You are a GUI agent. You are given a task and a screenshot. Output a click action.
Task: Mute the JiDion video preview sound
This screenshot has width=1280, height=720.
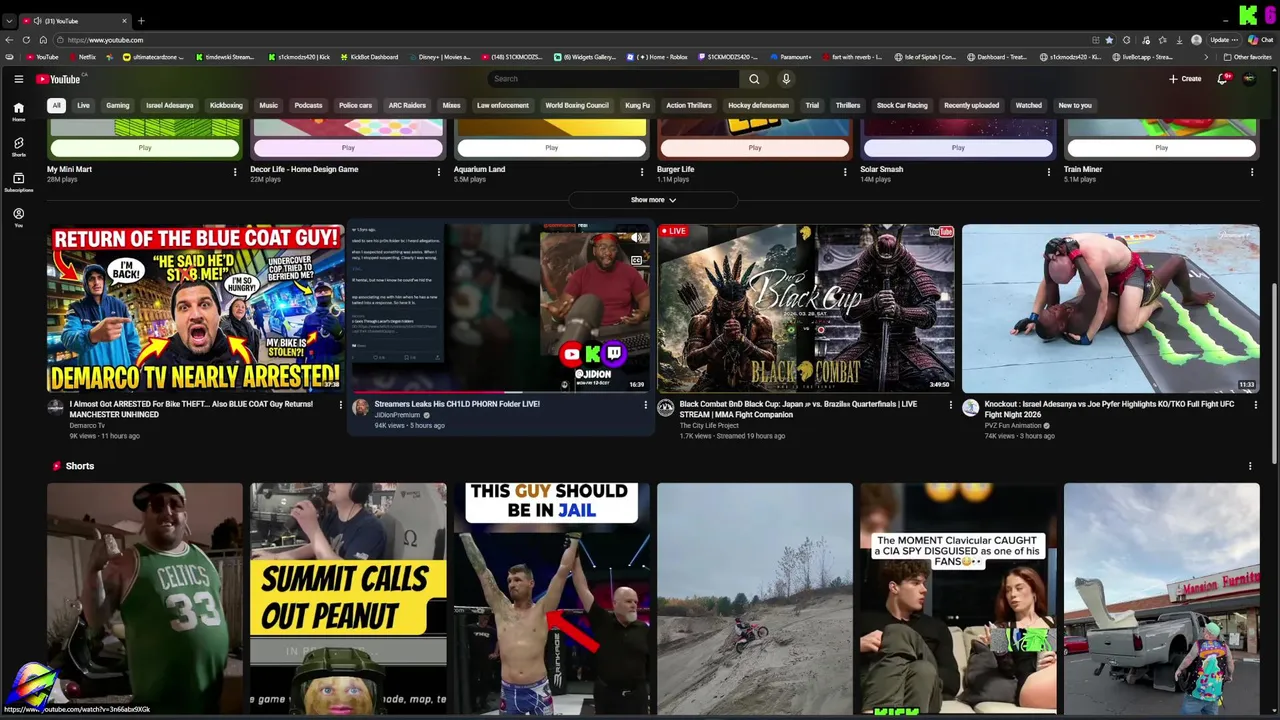(x=636, y=238)
